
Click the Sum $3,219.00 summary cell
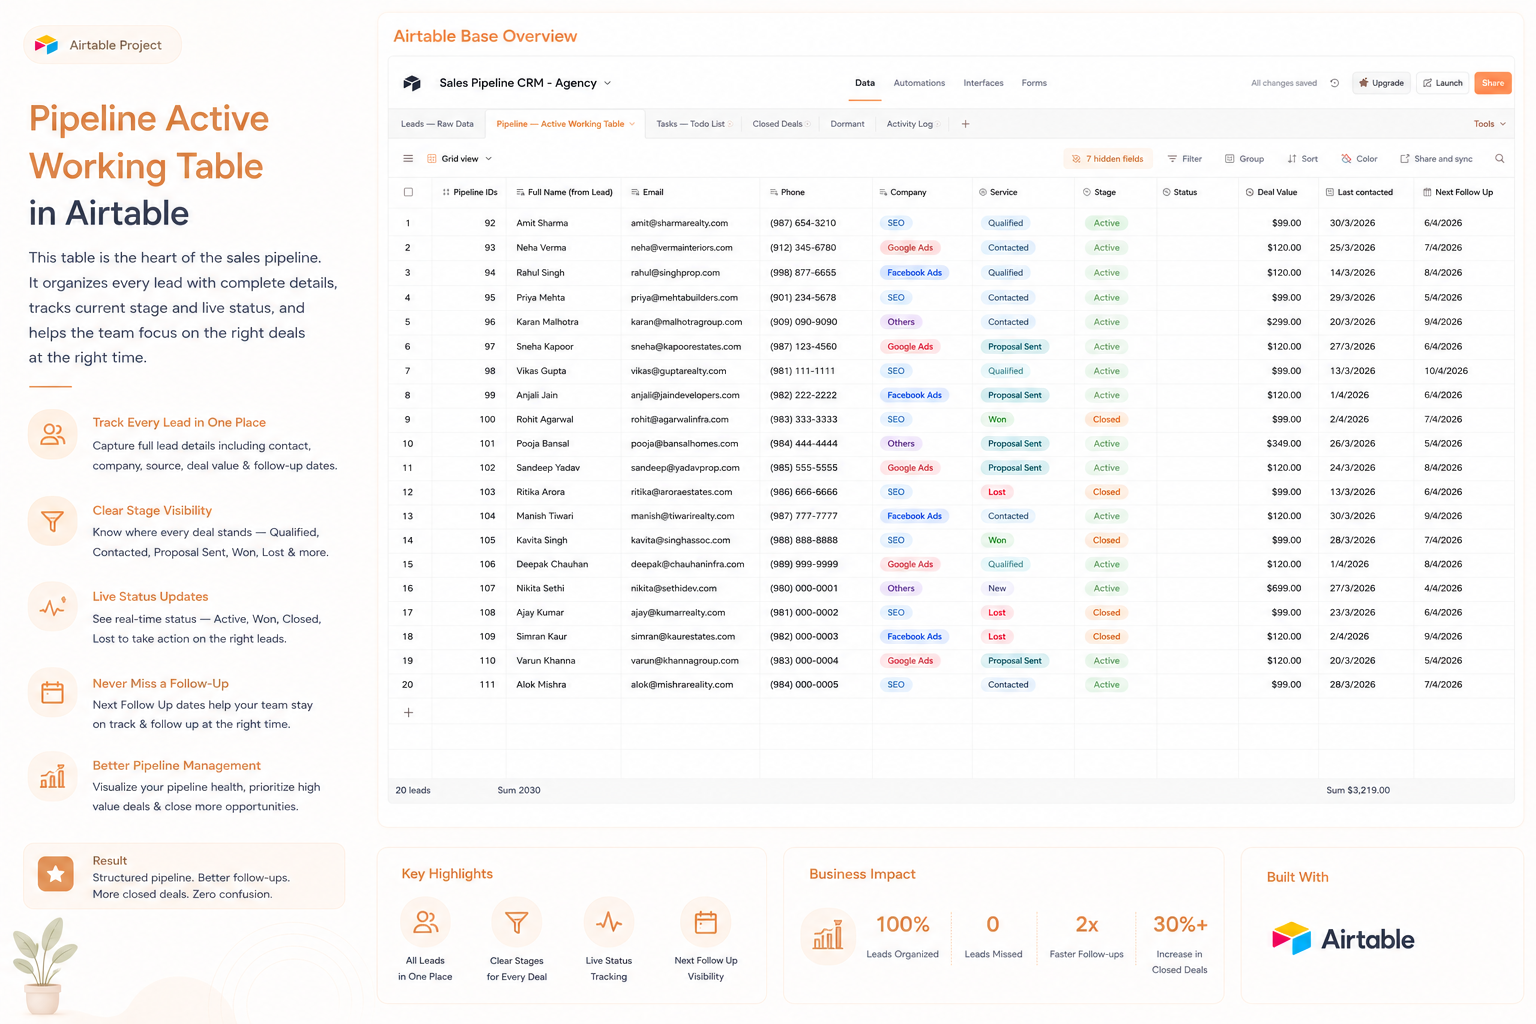point(1358,790)
